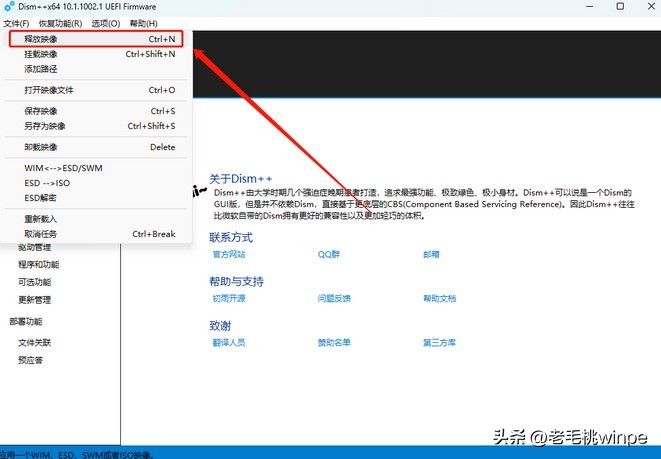
Task: Open the 赞助名单 link
Action: 334,343
